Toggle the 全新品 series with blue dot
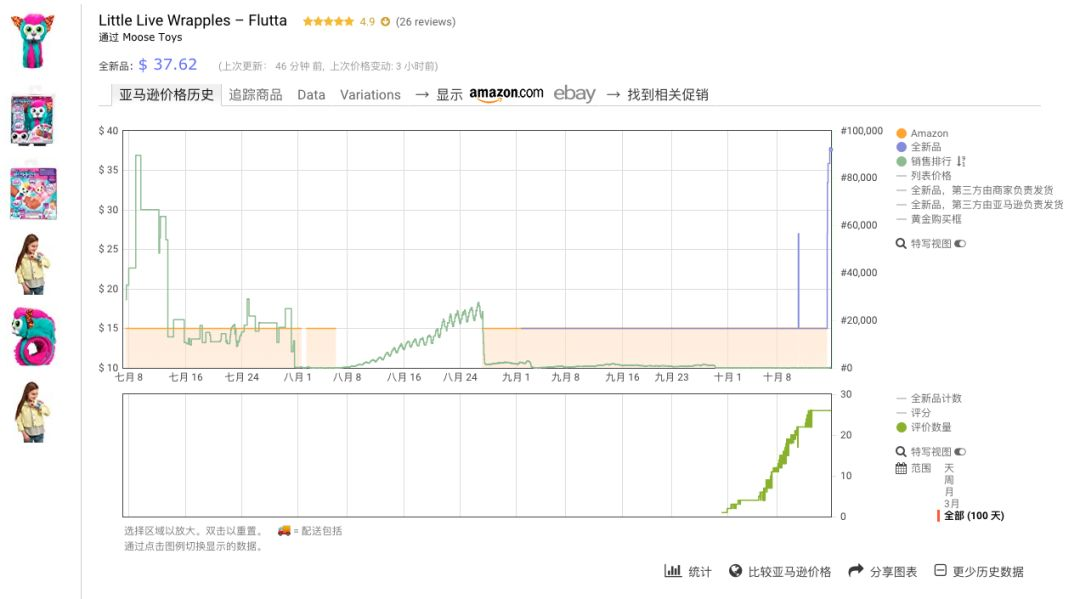Viewport: 1080px width, 599px height. pos(919,147)
